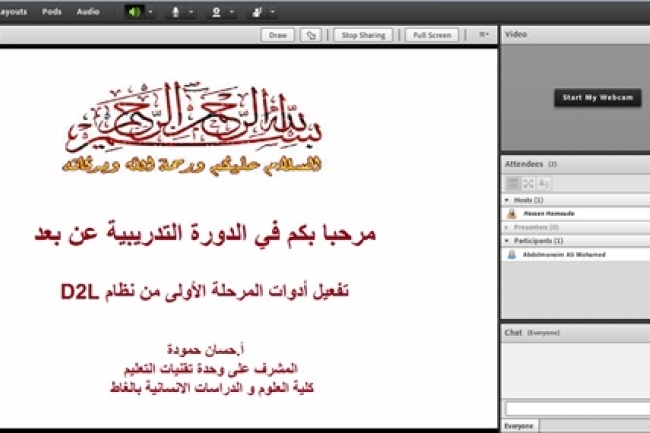Open the Layouts menu

(x=13, y=12)
